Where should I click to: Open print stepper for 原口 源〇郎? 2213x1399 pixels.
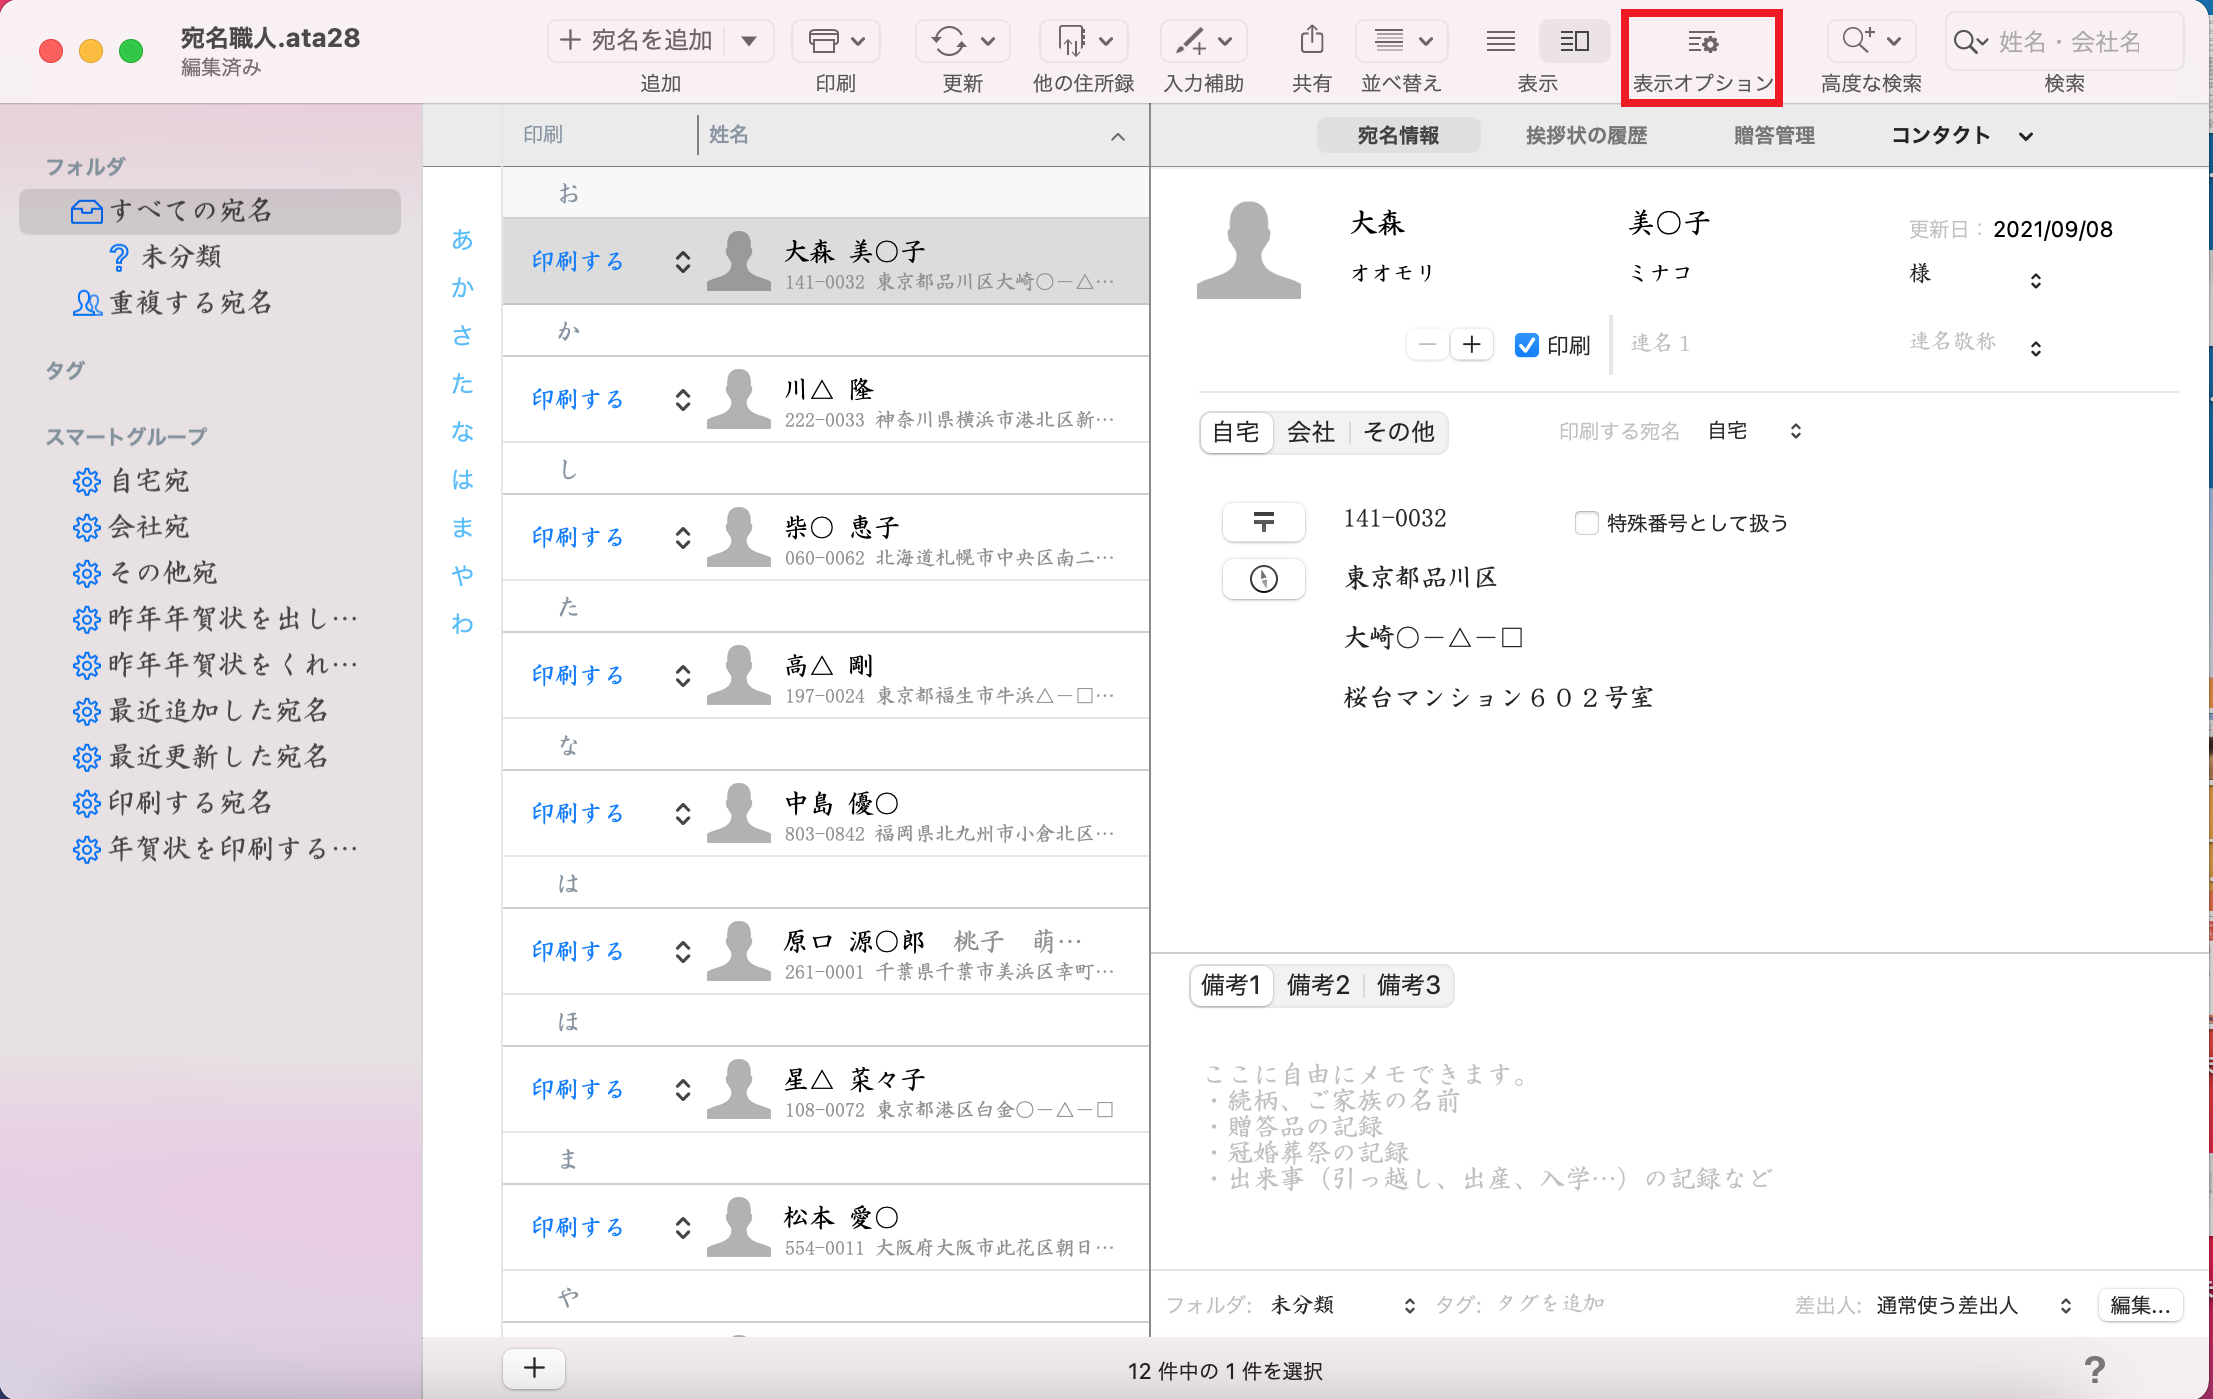click(x=683, y=951)
